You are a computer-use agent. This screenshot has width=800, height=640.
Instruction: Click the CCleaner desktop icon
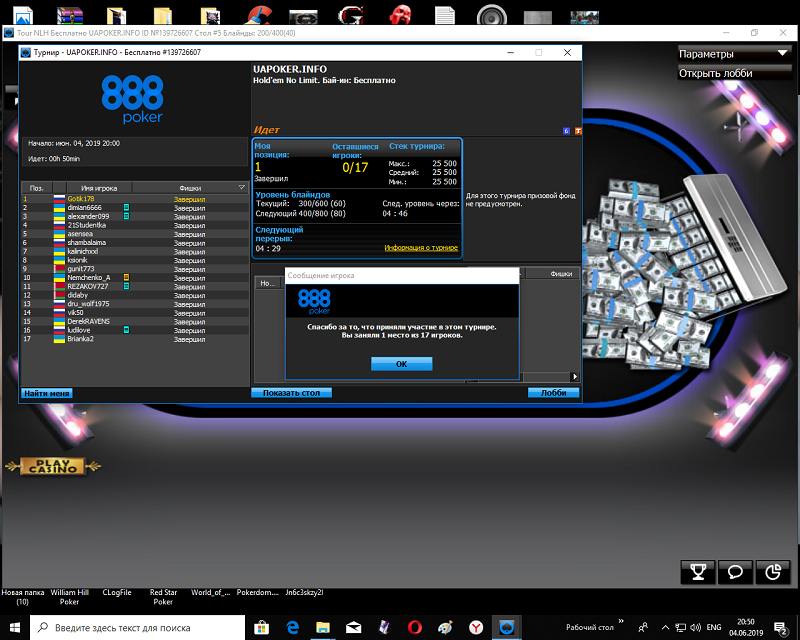coord(259,14)
